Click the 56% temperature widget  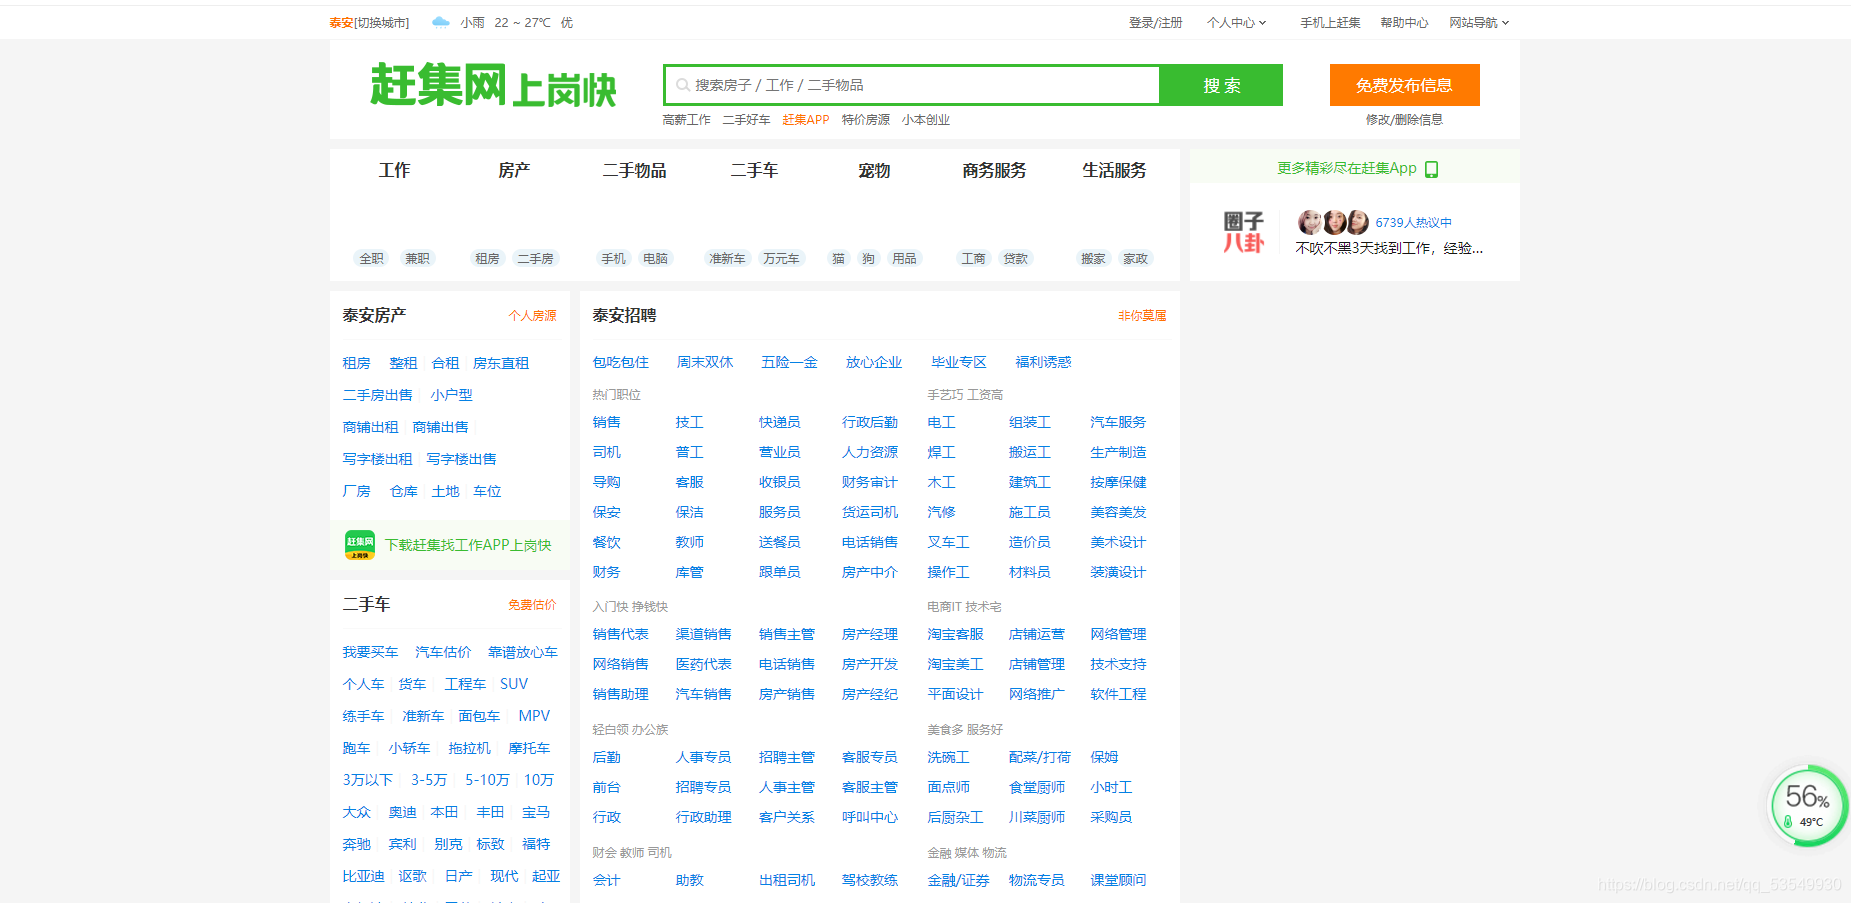[x=1807, y=805]
